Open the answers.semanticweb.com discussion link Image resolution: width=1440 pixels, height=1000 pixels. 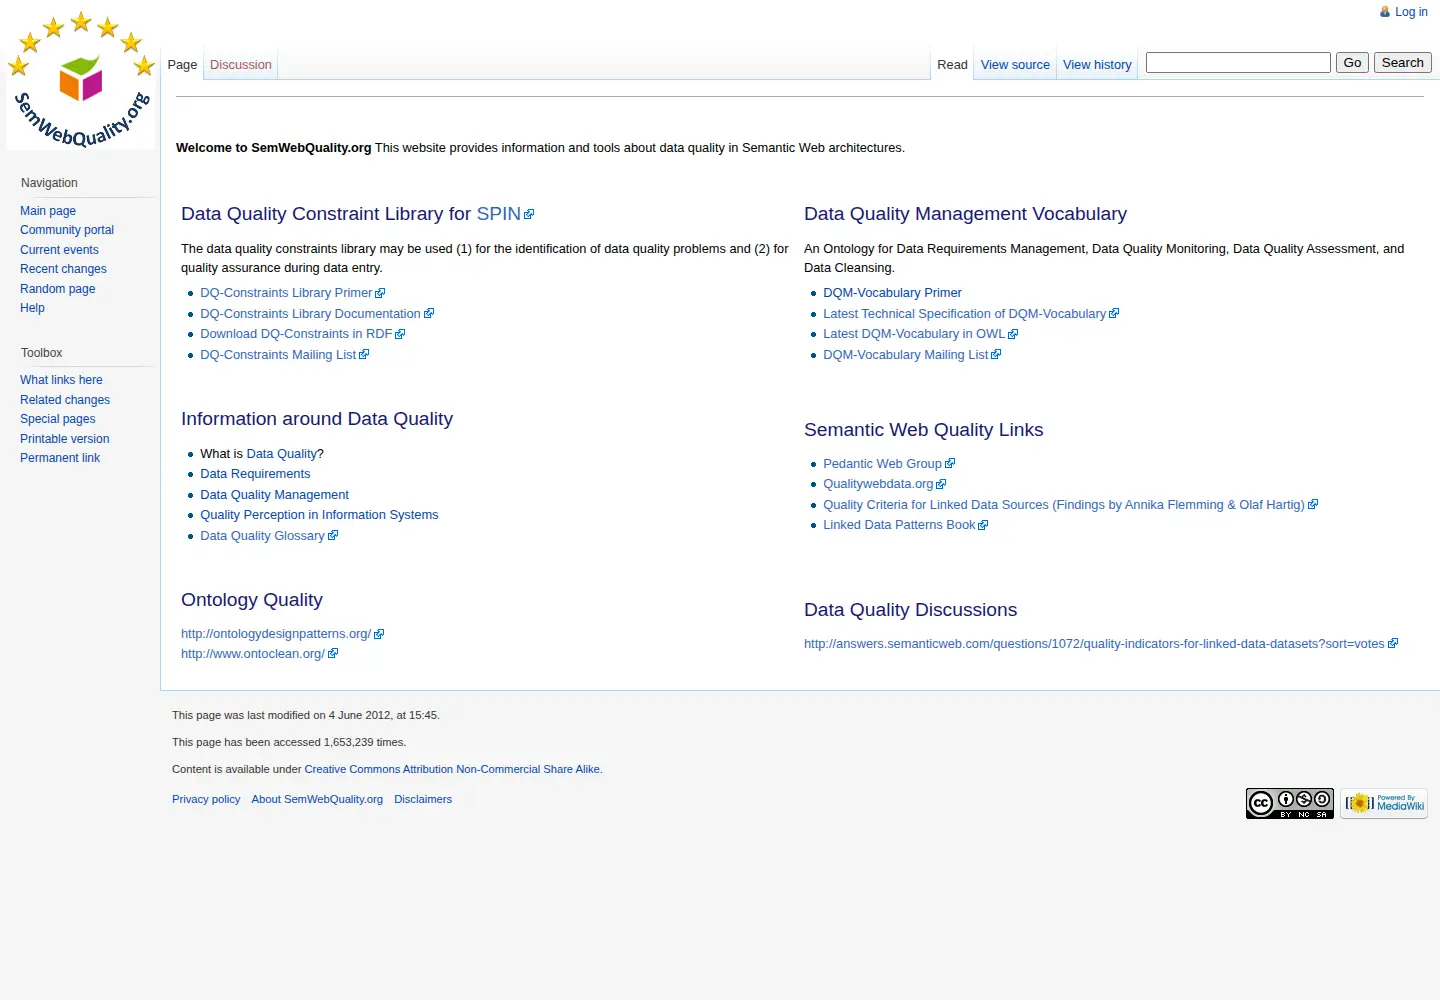click(x=1101, y=644)
